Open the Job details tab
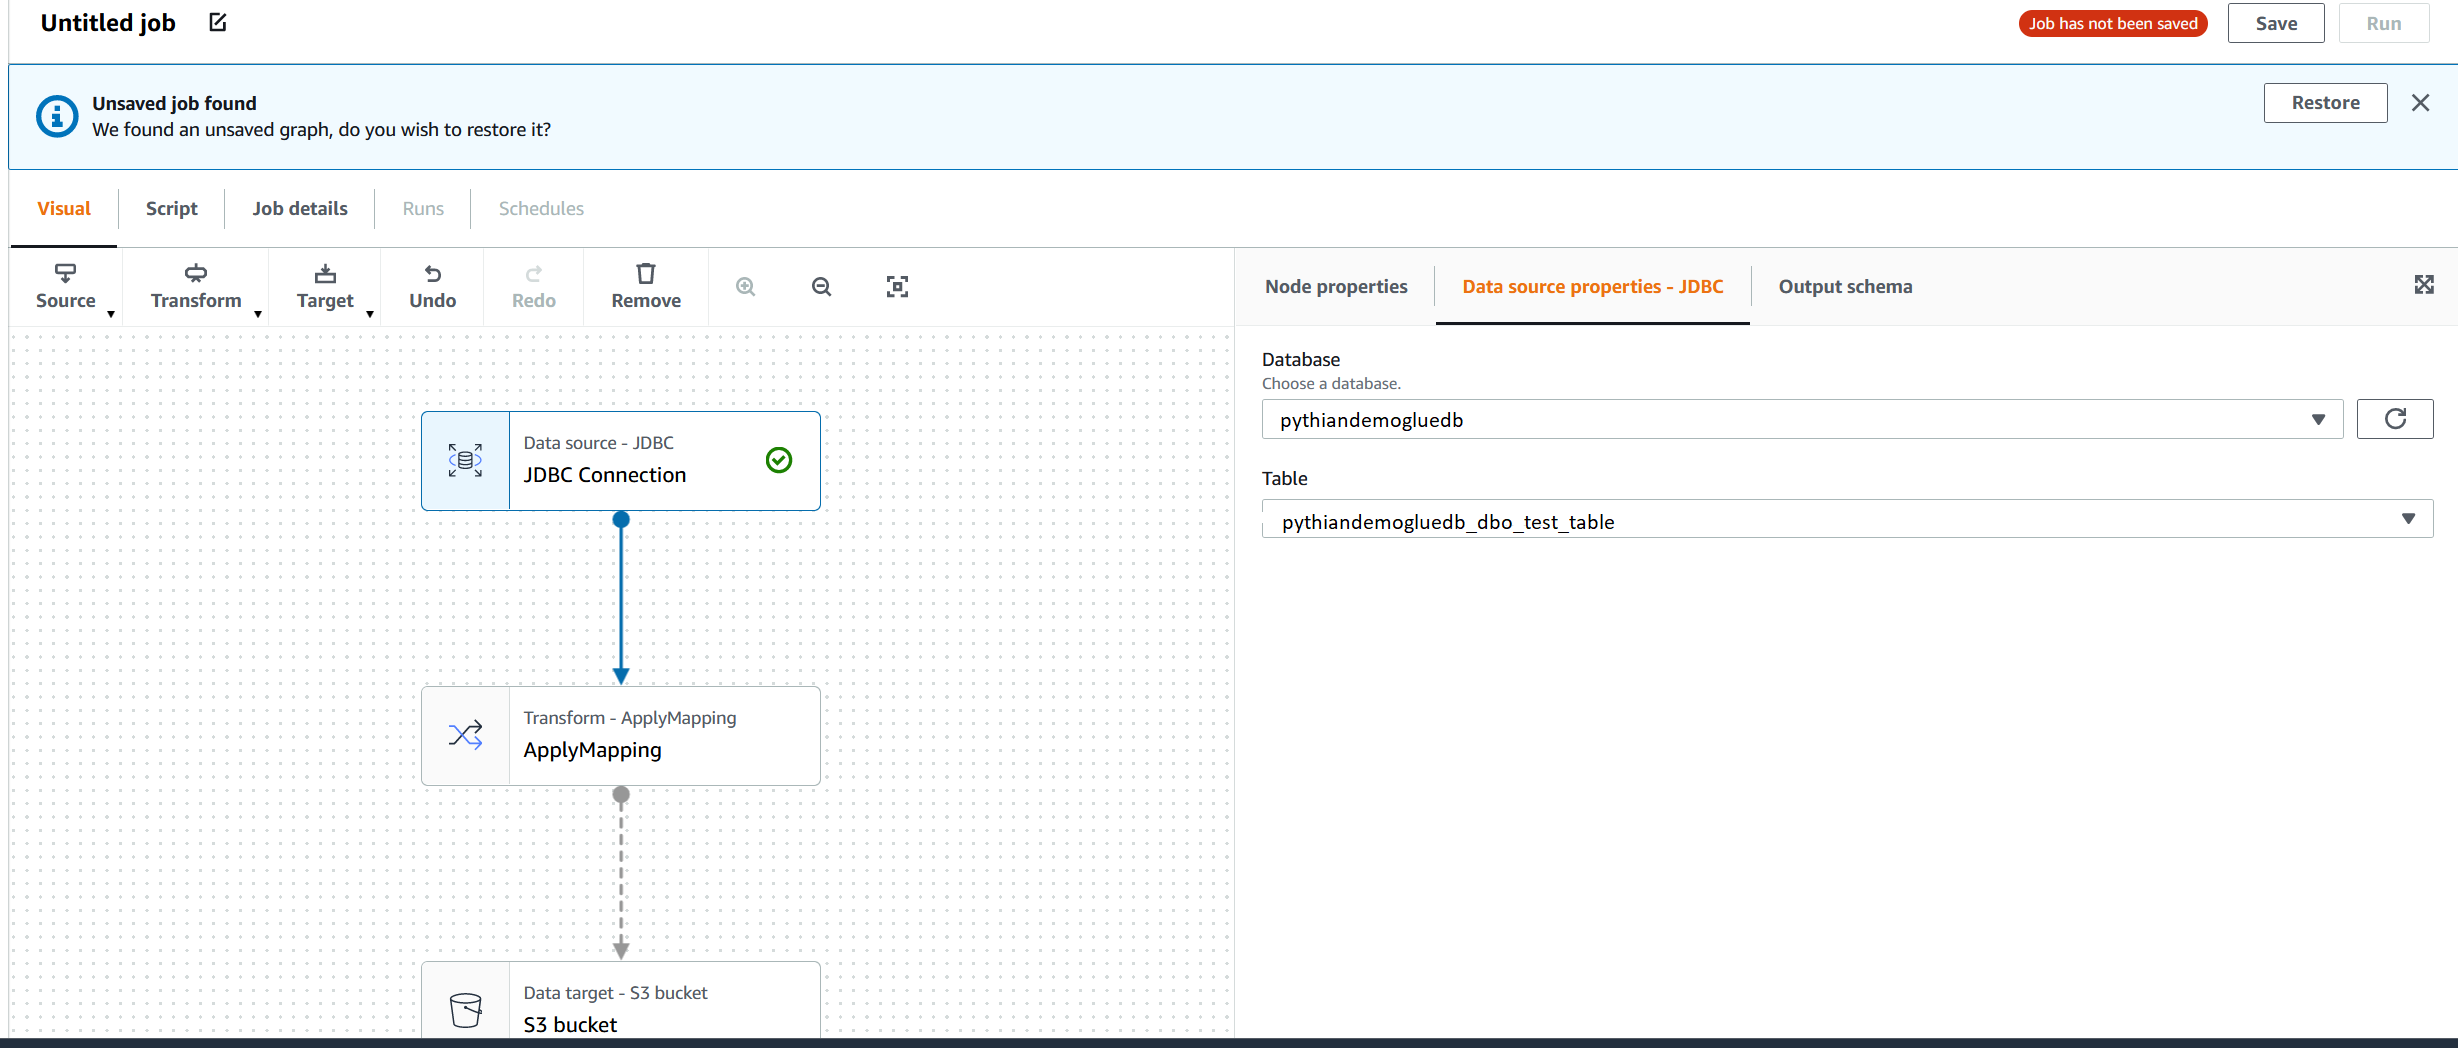Screen dimensions: 2458x1048 pos(299,208)
